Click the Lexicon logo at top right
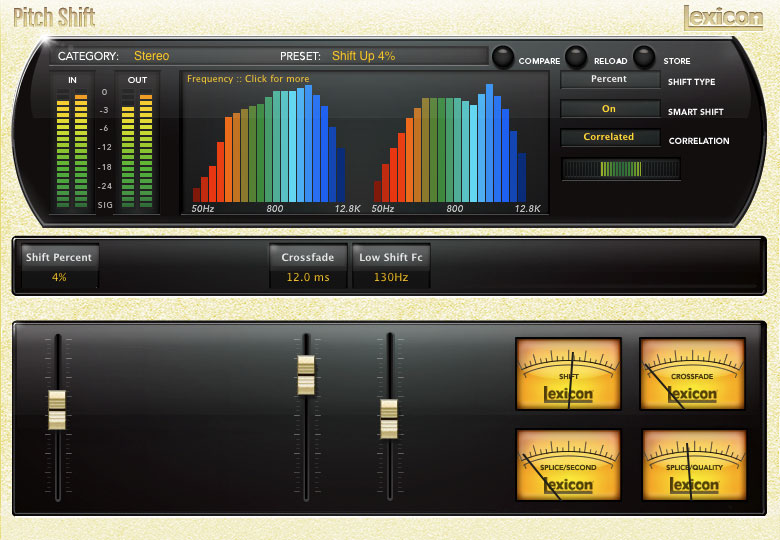The width and height of the screenshot is (780, 540). pos(723,18)
